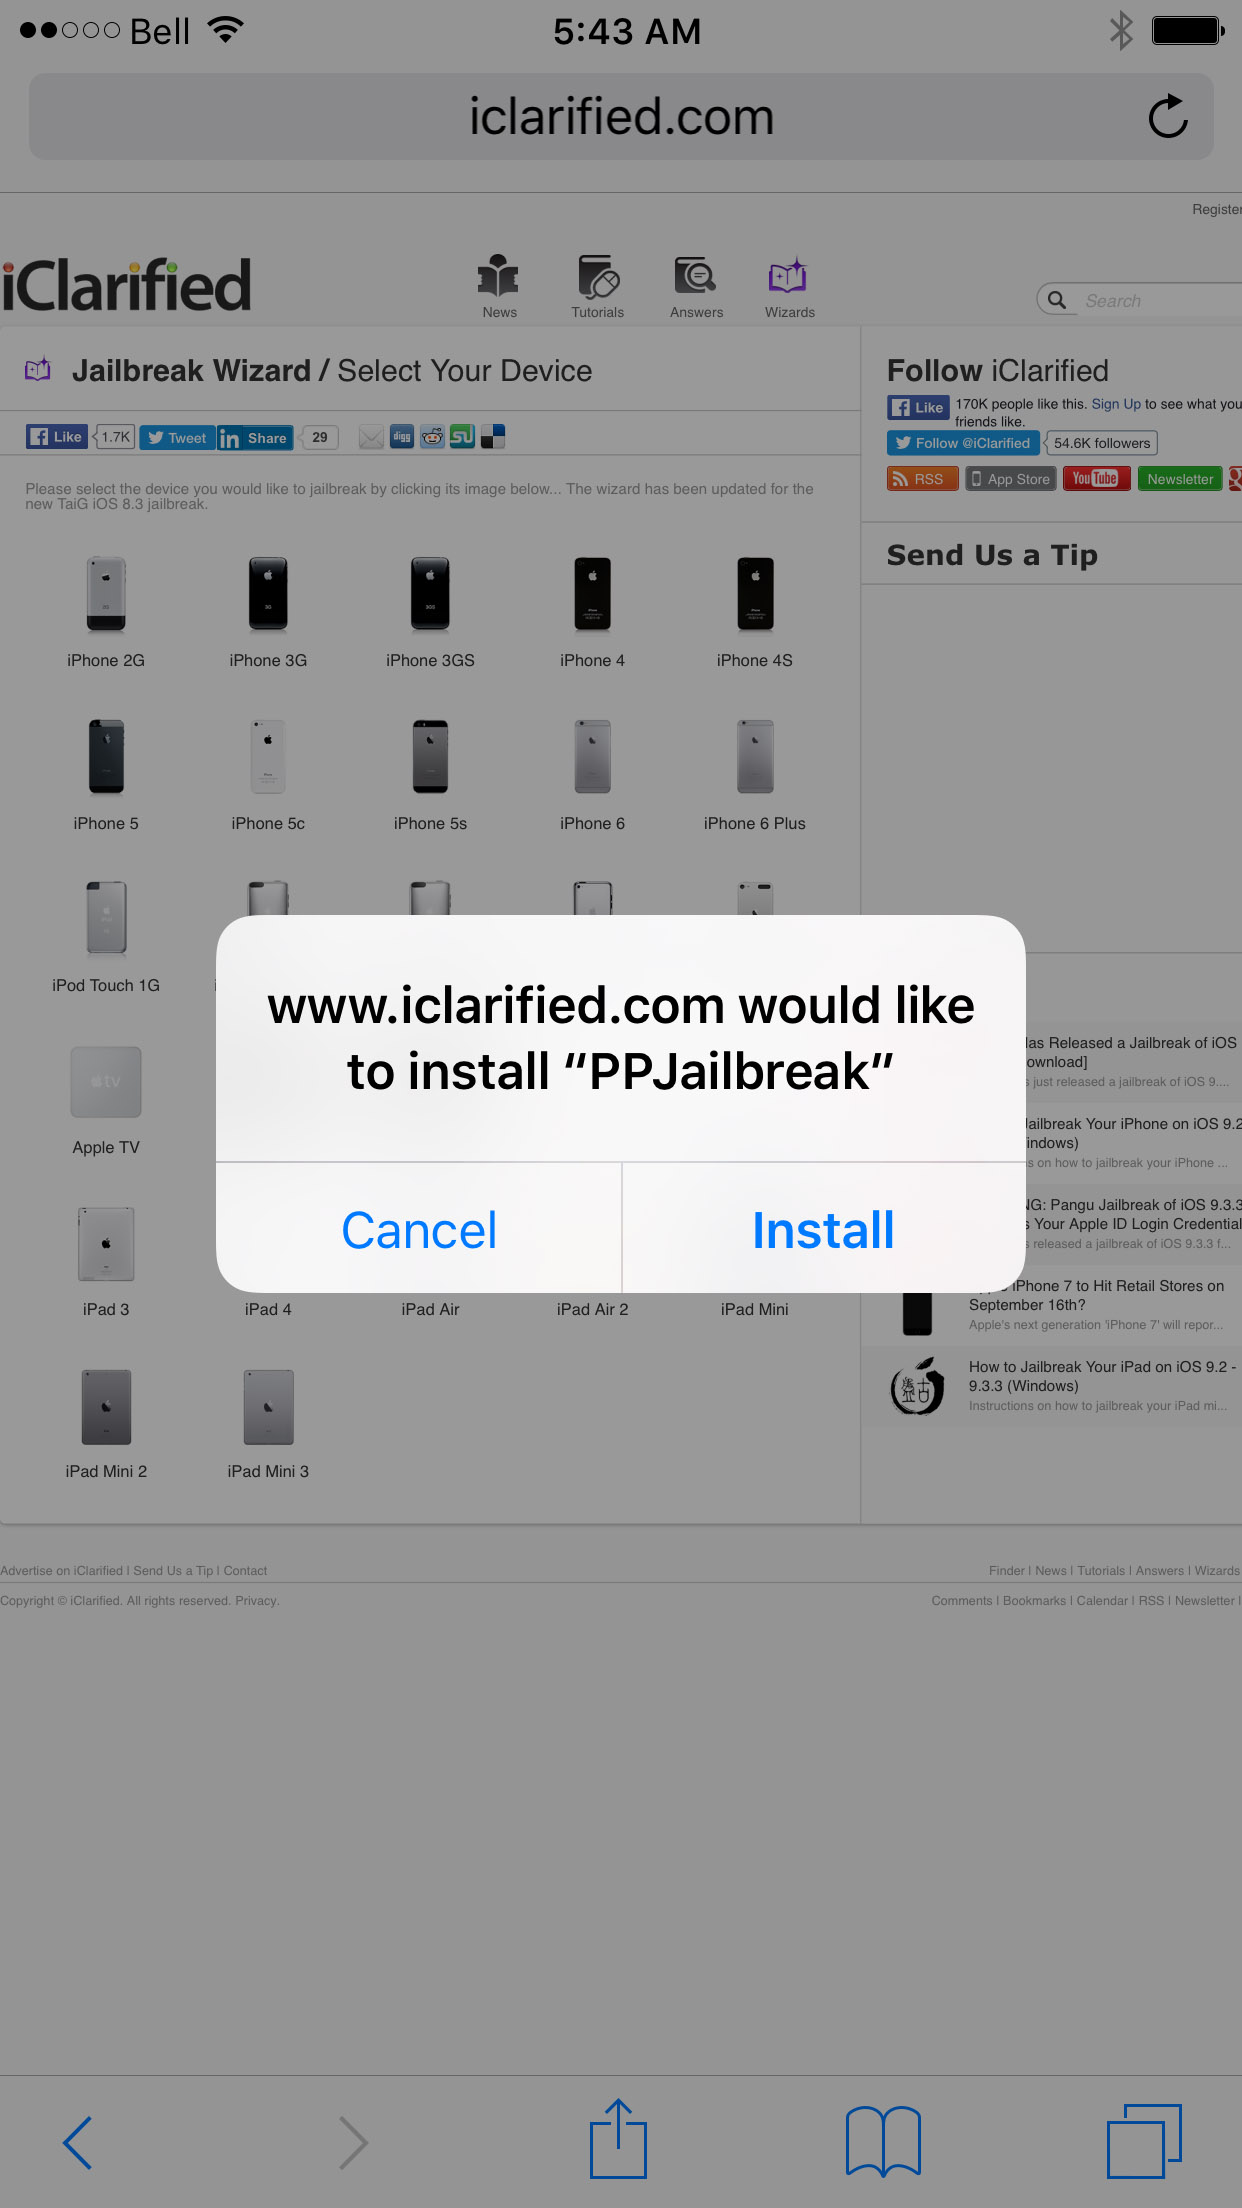Open the red YouTube follow button

point(1096,479)
